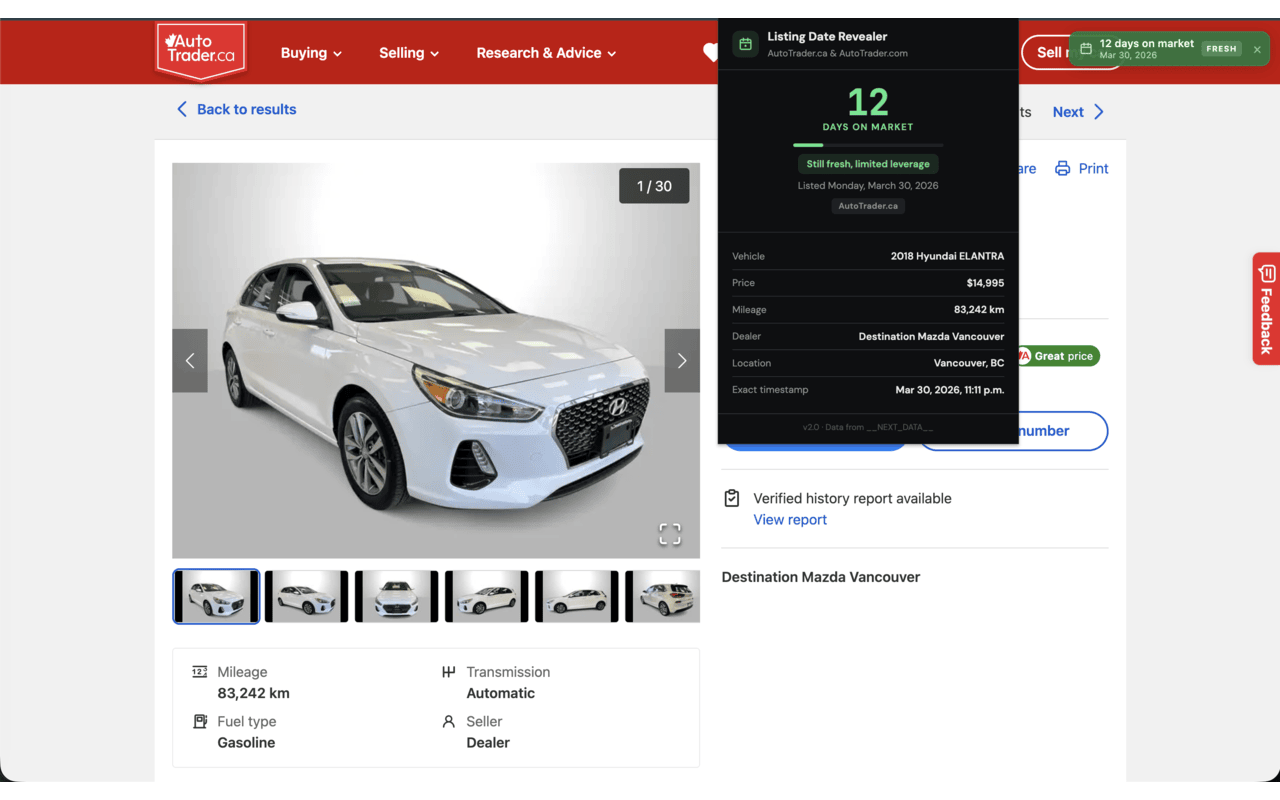1280x800 pixels.
Task: Open the Feedback side tab
Action: pyautogui.click(x=1266, y=308)
